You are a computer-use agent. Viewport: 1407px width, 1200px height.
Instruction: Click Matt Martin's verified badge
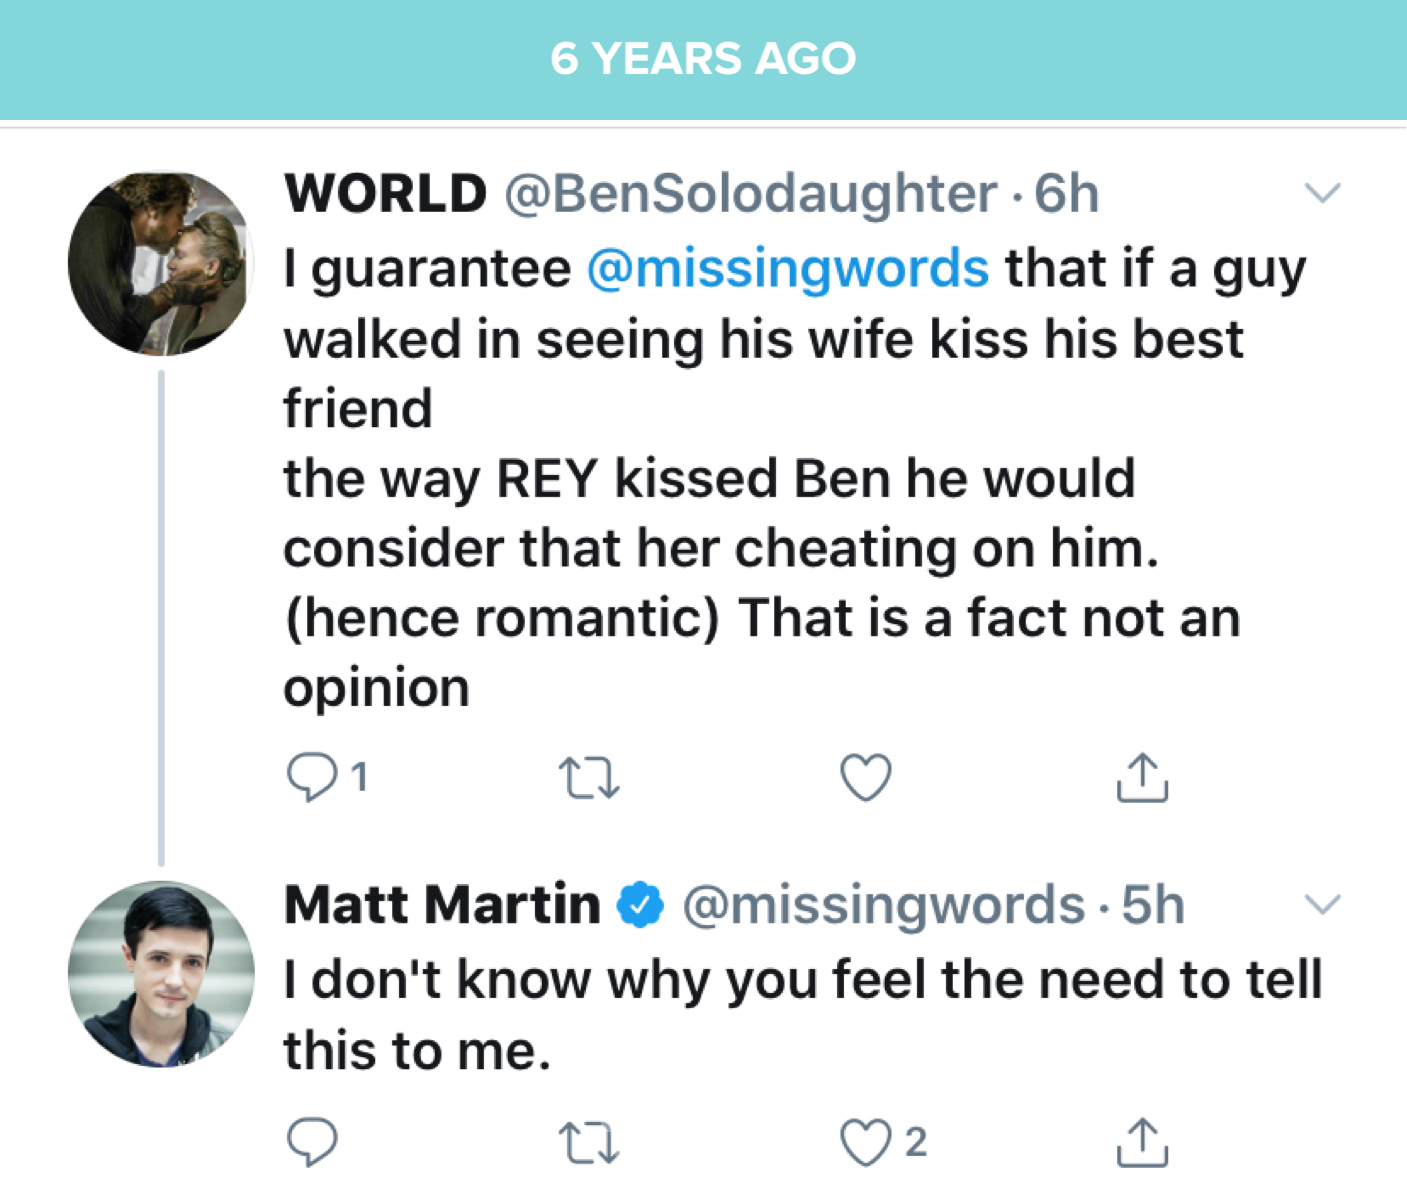point(640,905)
